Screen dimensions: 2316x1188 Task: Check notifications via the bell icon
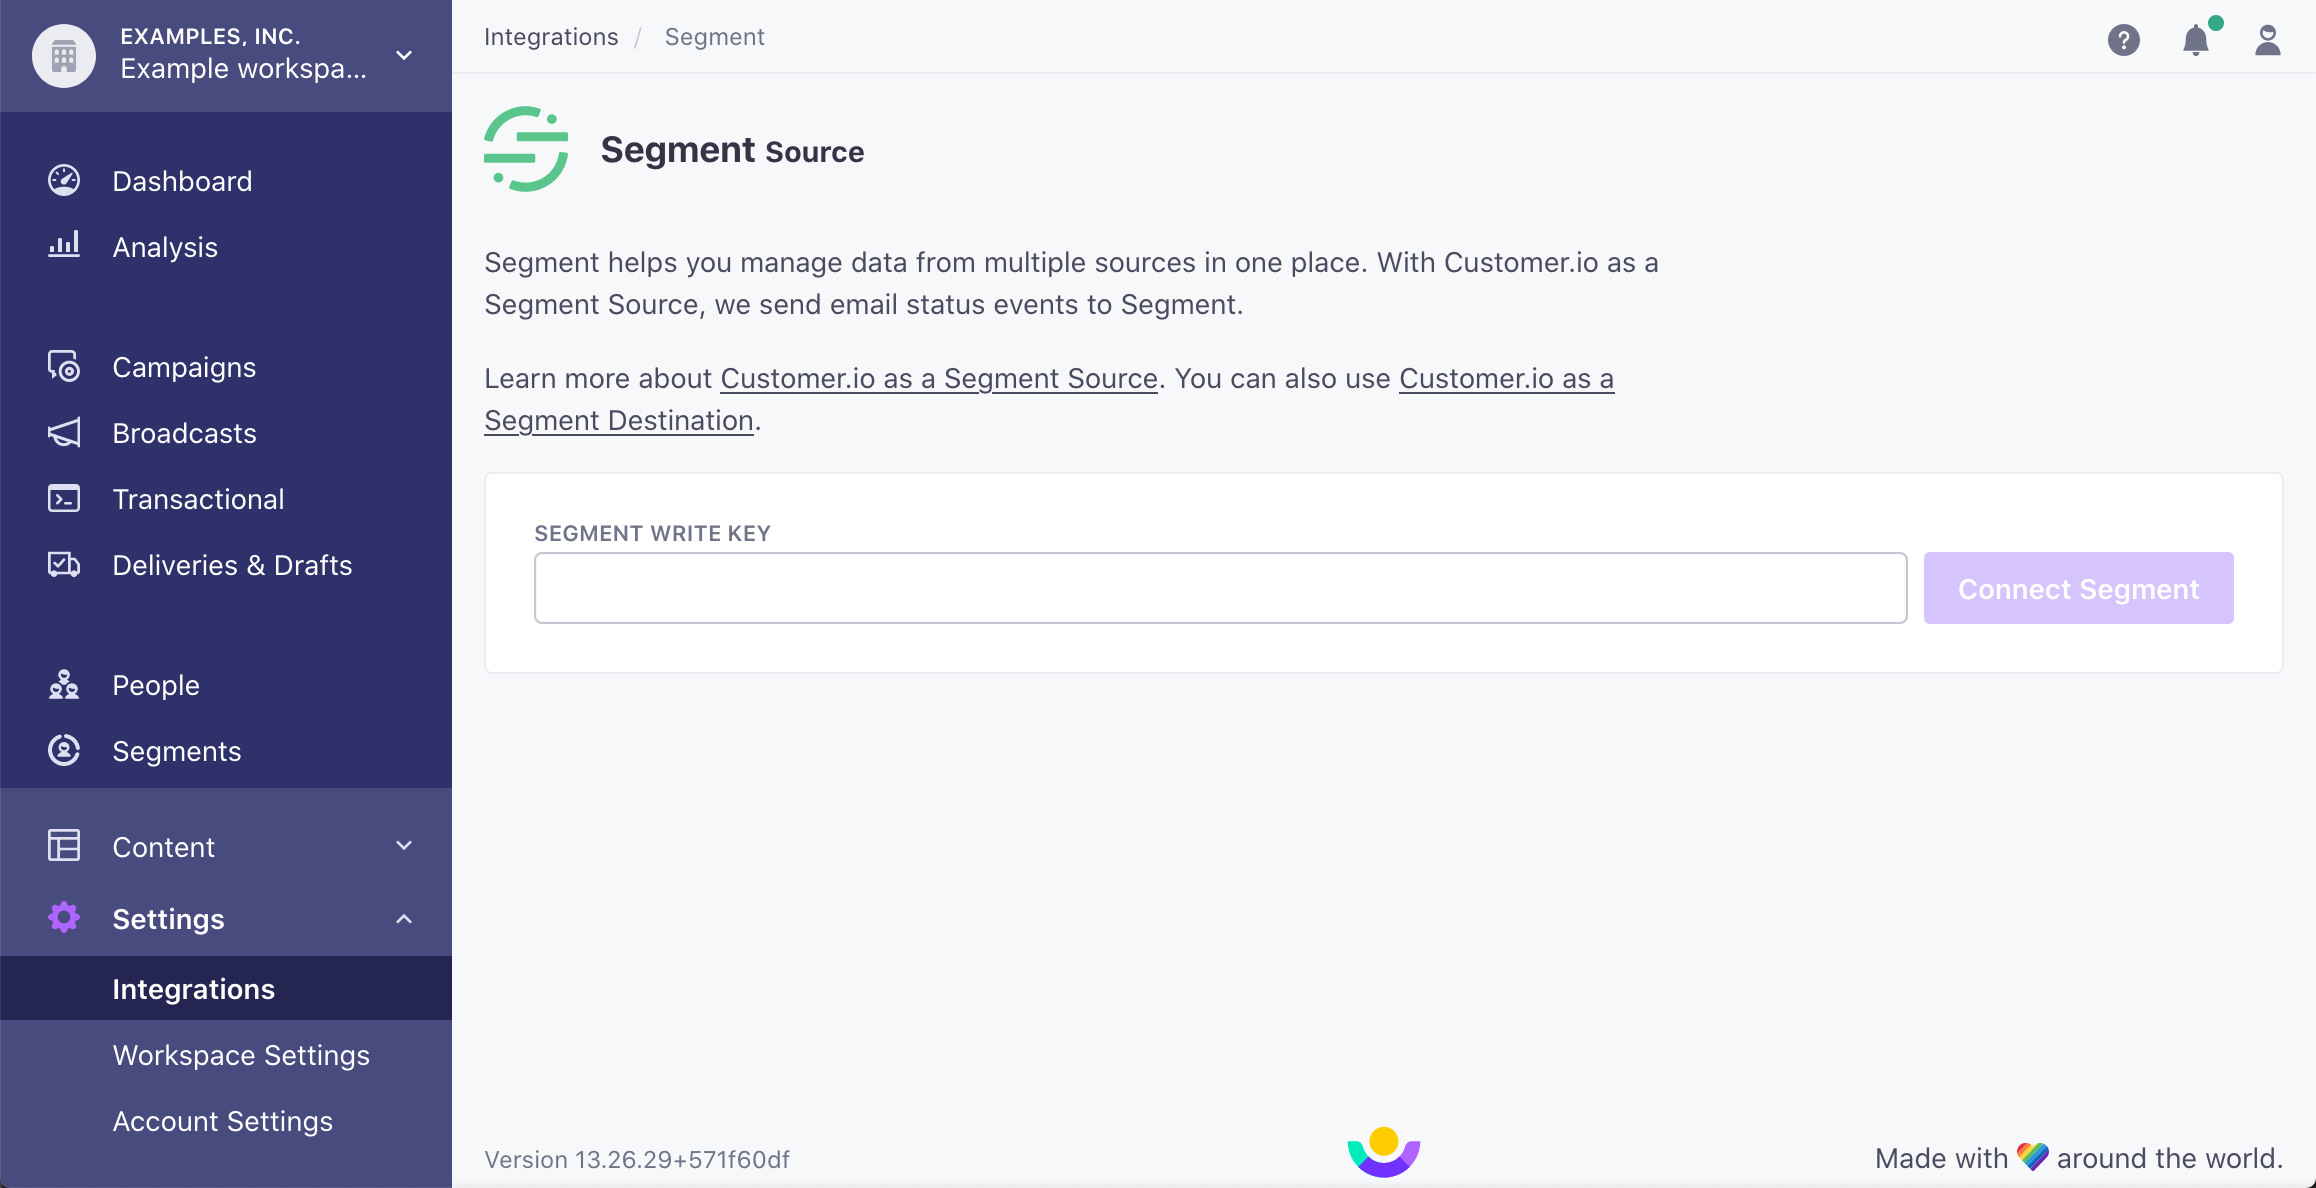point(2196,40)
